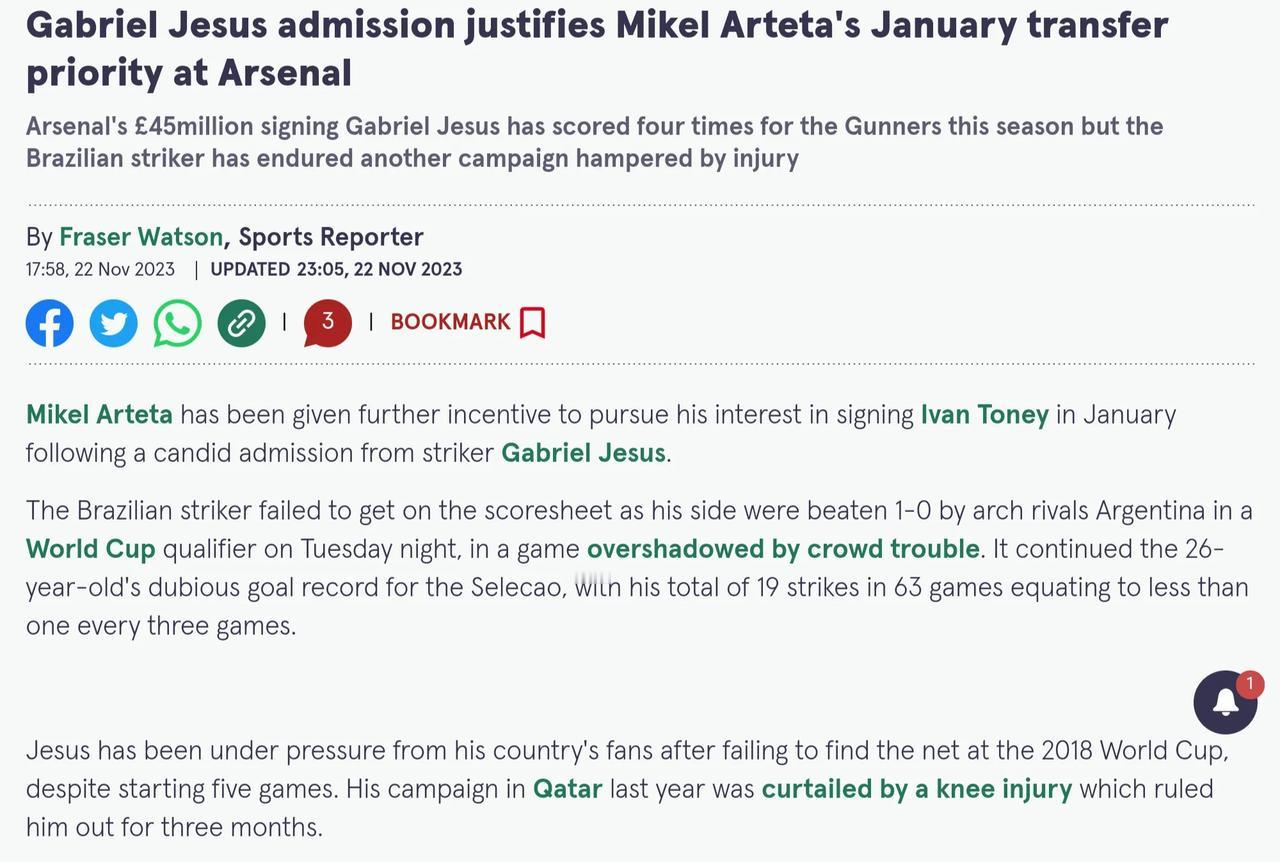Click the BOOKMARK text label
This screenshot has height=862, width=1280.
point(450,322)
